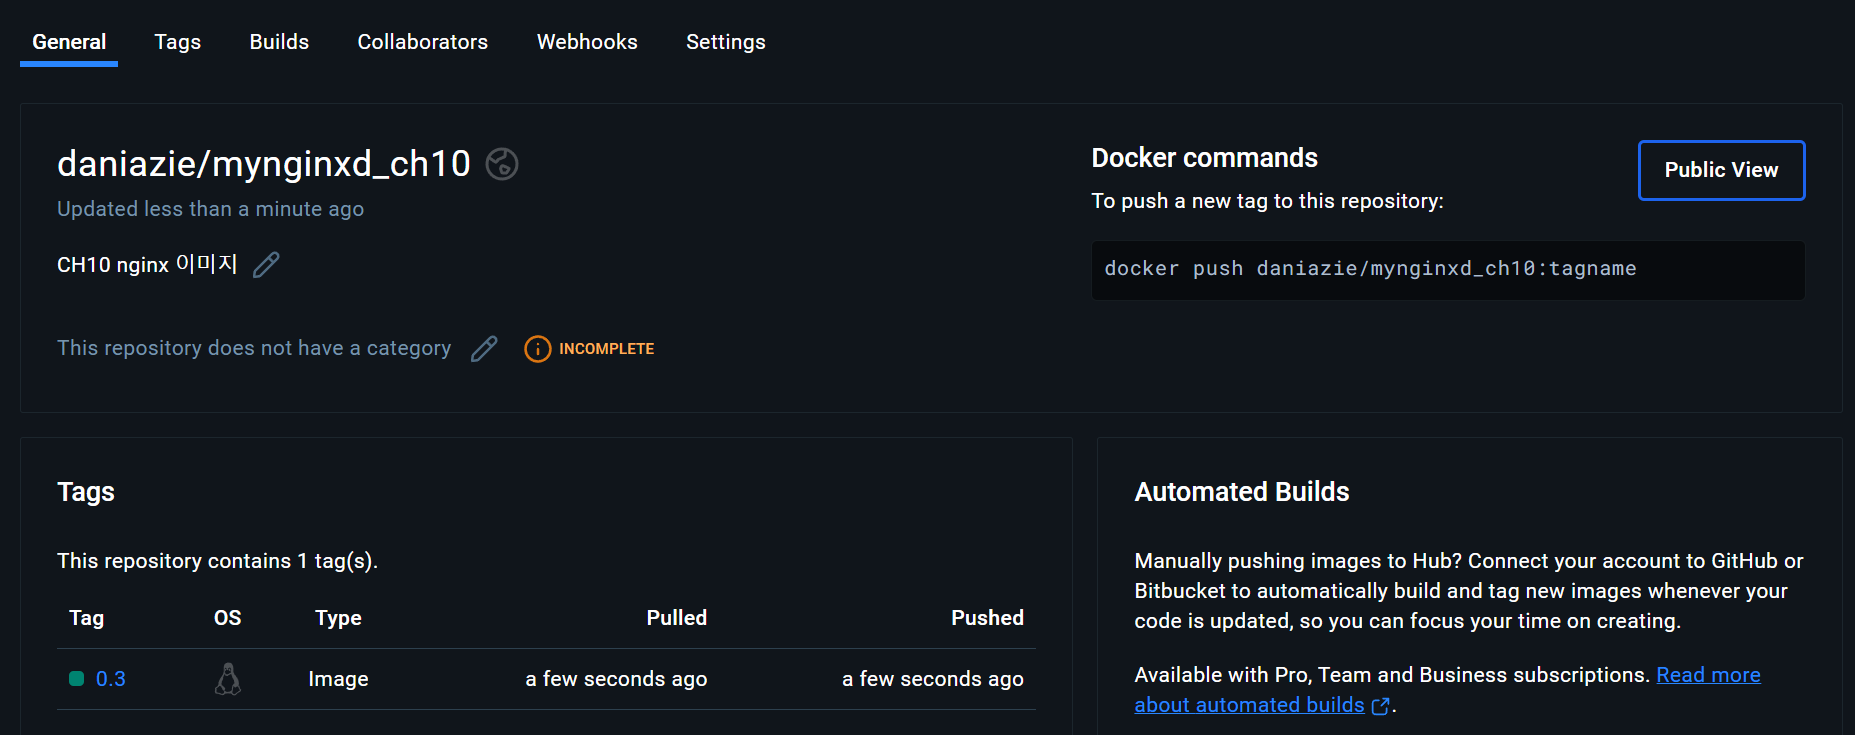This screenshot has height=735, width=1855.
Task: Click the external link icon after automated builds
Action: [x=1381, y=706]
